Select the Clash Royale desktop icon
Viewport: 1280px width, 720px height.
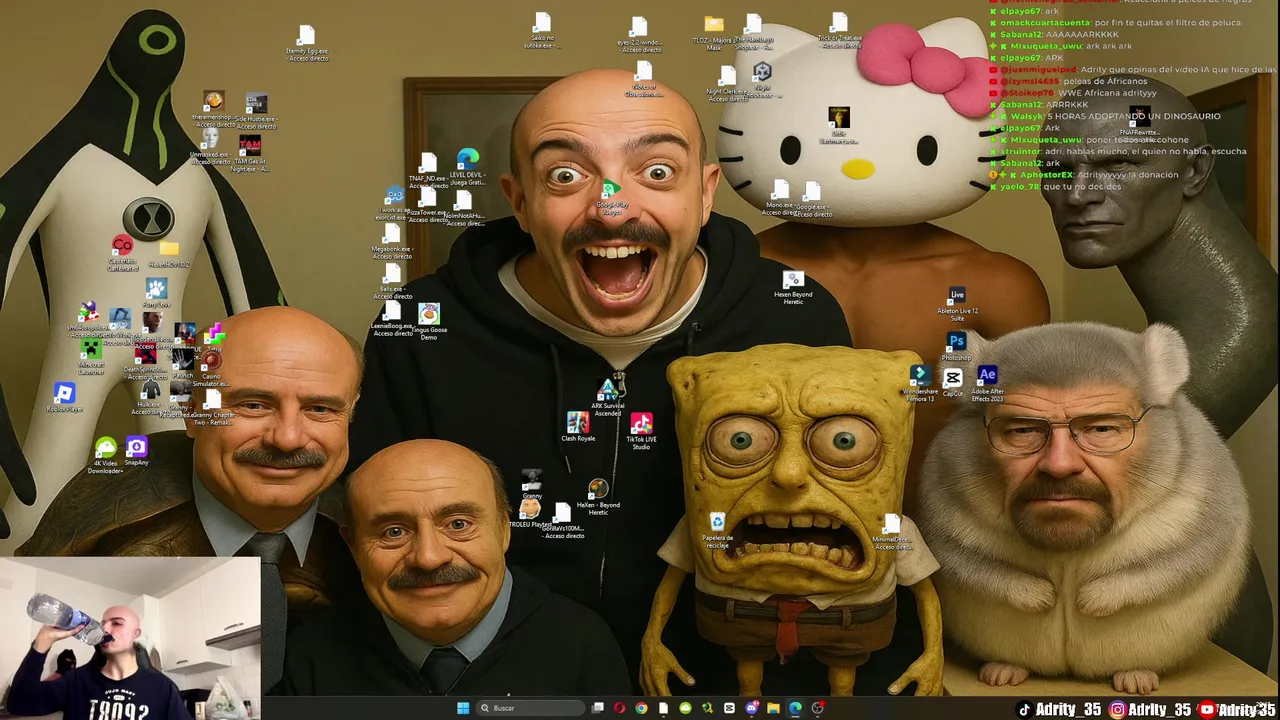[x=578, y=423]
